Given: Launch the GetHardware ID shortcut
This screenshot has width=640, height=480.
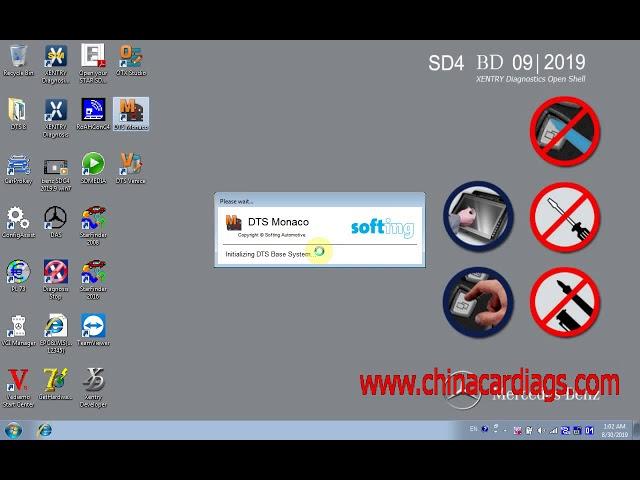Looking at the screenshot, I should point(56,384).
